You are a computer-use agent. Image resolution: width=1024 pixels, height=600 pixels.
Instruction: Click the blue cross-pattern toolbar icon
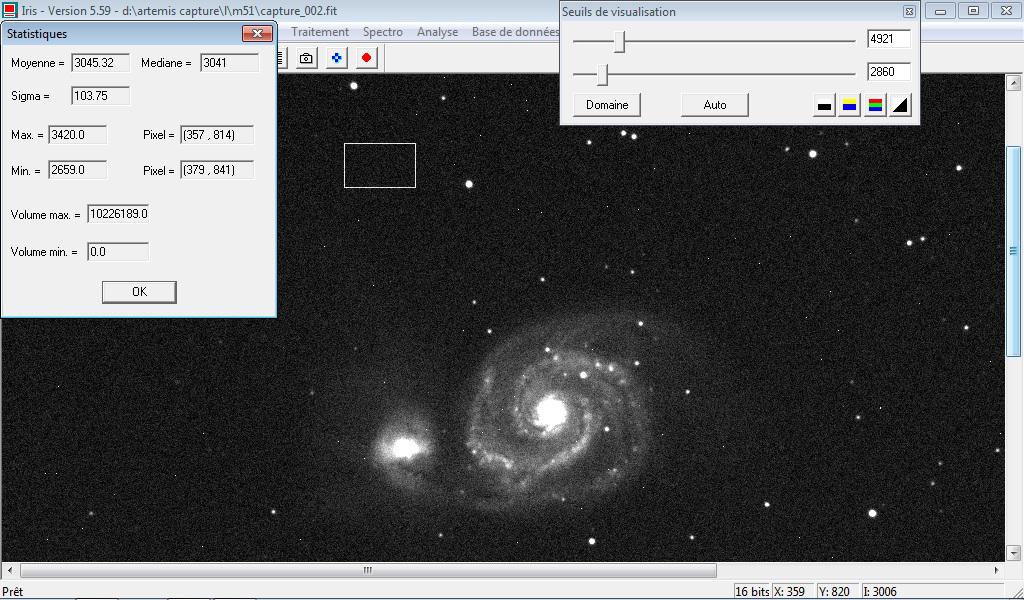(336, 58)
